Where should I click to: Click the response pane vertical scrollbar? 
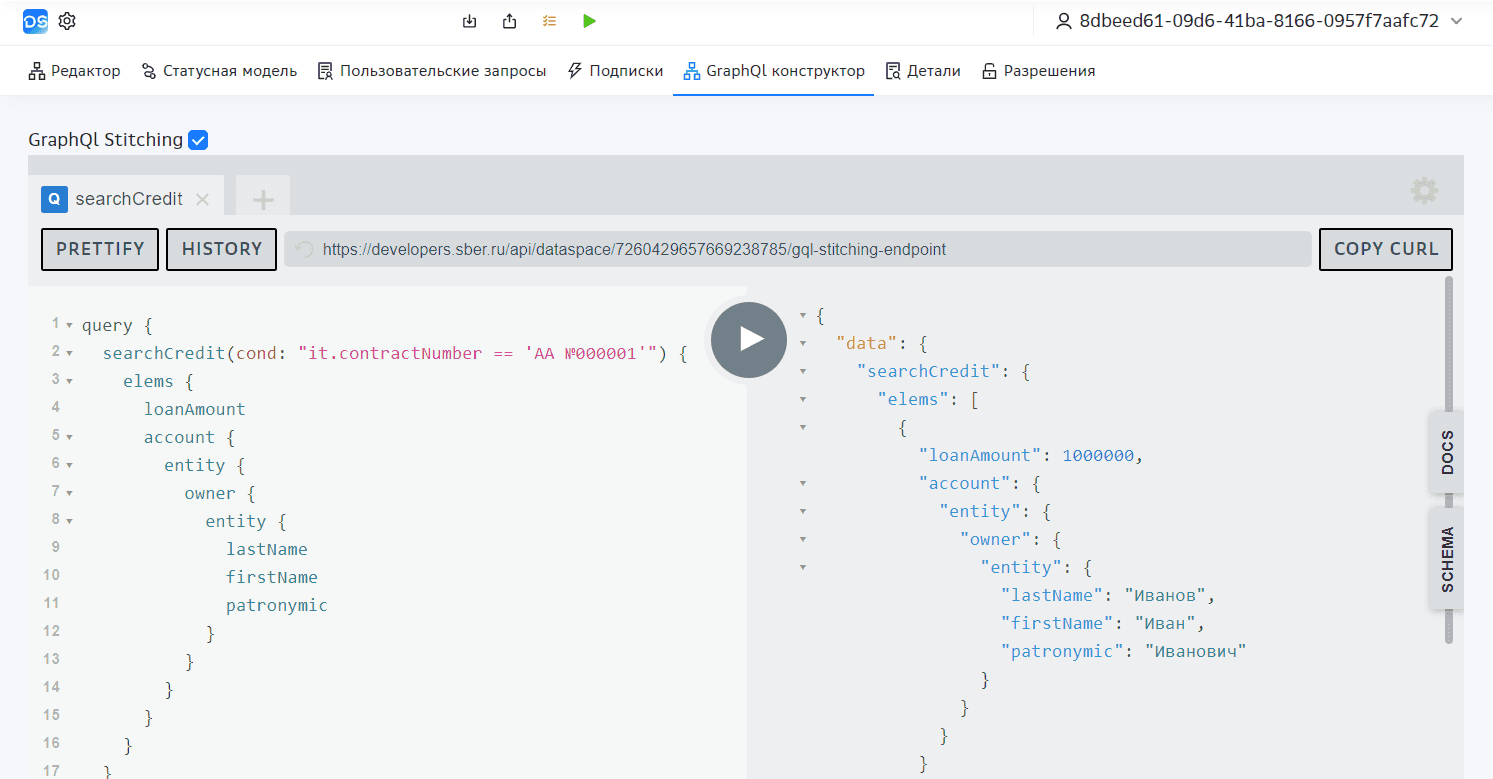1449,460
